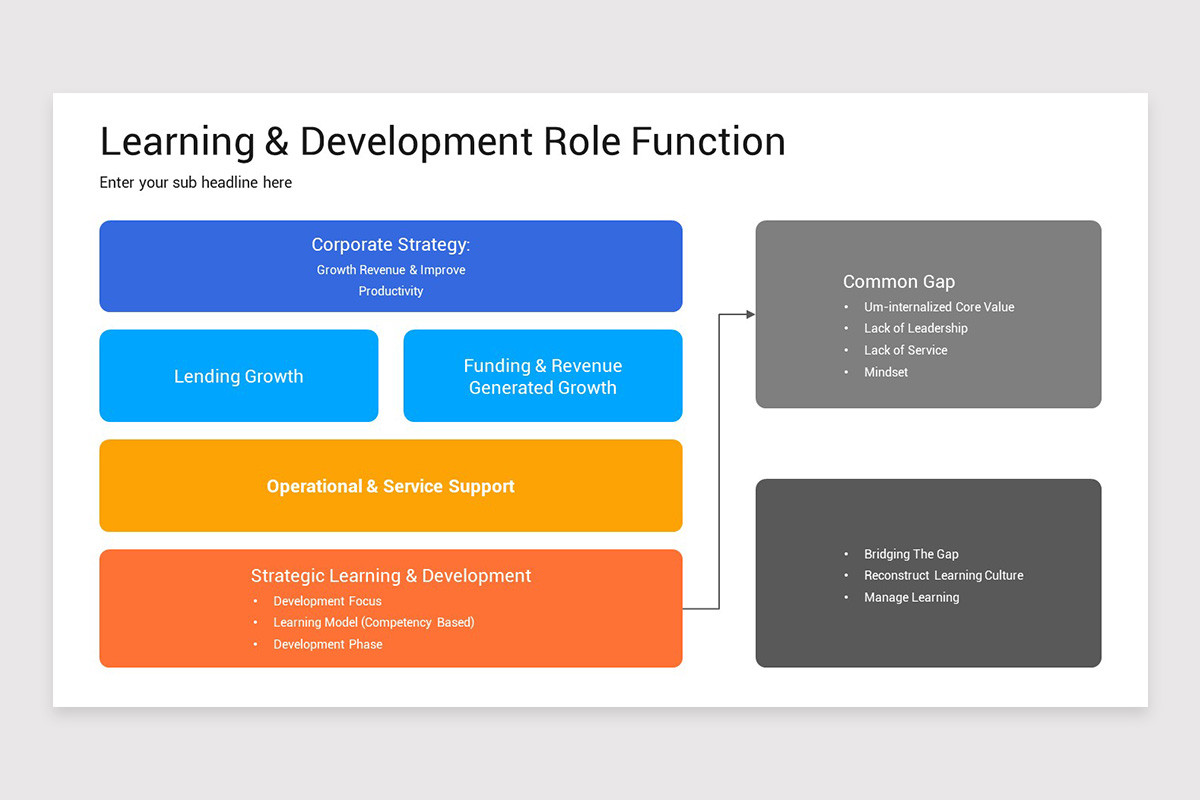
Task: Select the Um-internalized Core Value bullet
Action: [x=938, y=307]
